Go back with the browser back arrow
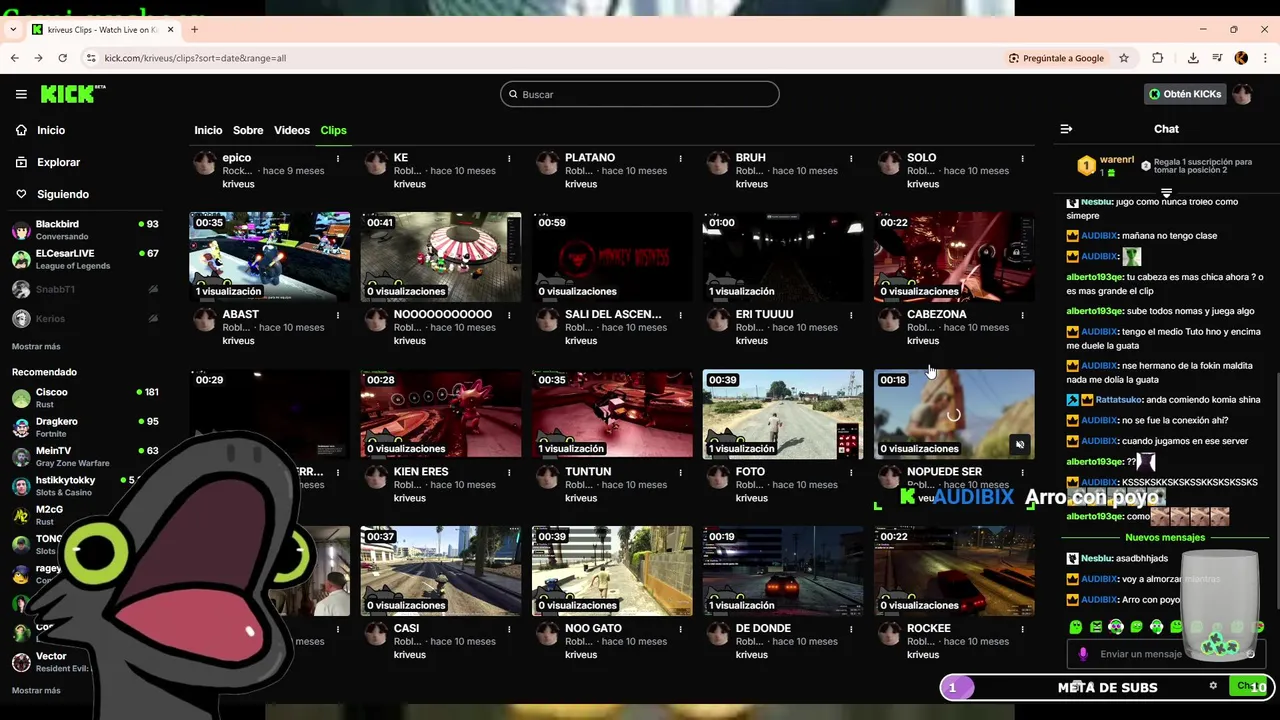This screenshot has height=720, width=1280. [14, 58]
